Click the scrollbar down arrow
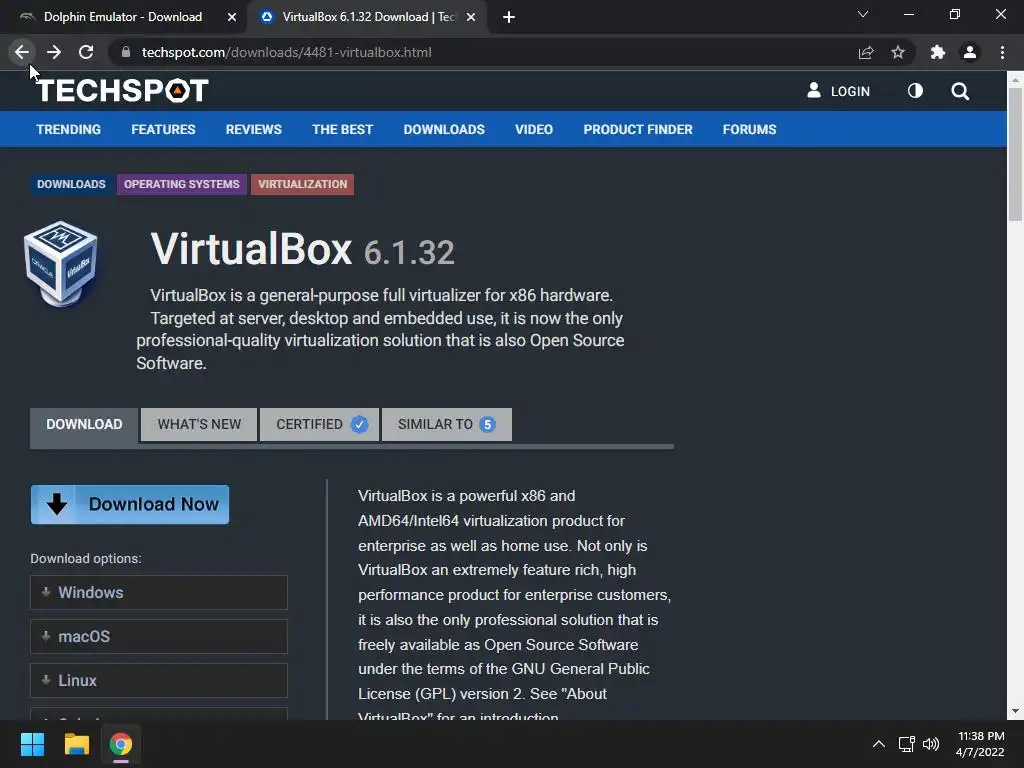 coord(1015,711)
